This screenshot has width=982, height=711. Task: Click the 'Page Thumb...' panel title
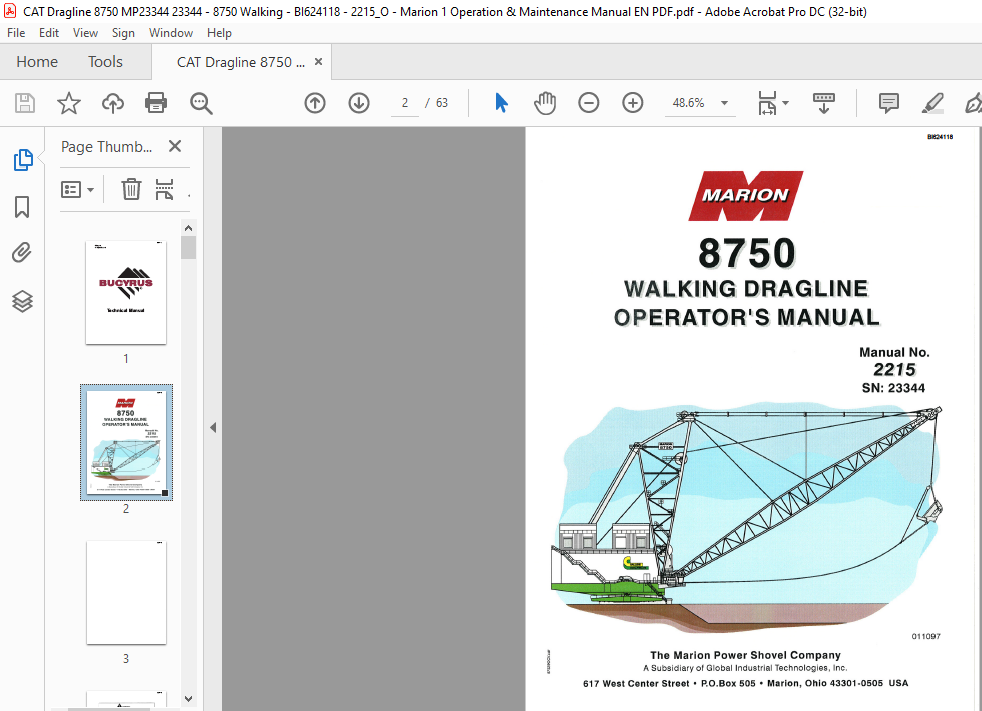pos(106,147)
